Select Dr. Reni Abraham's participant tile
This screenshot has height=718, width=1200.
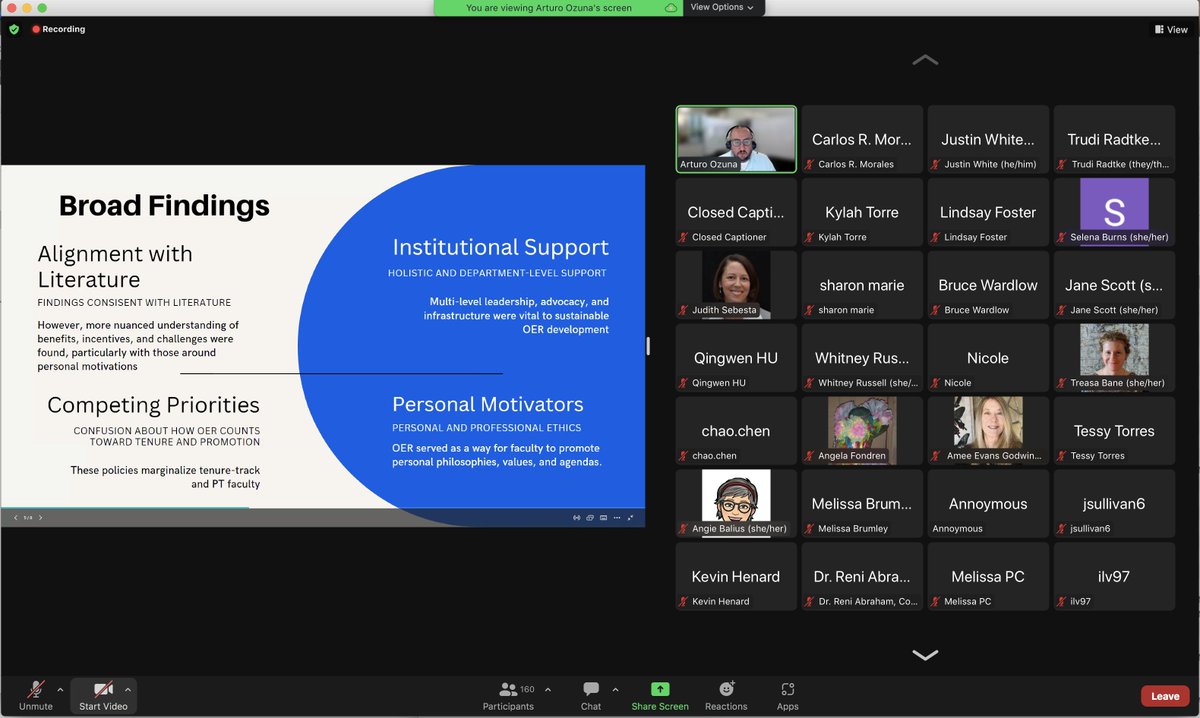862,577
